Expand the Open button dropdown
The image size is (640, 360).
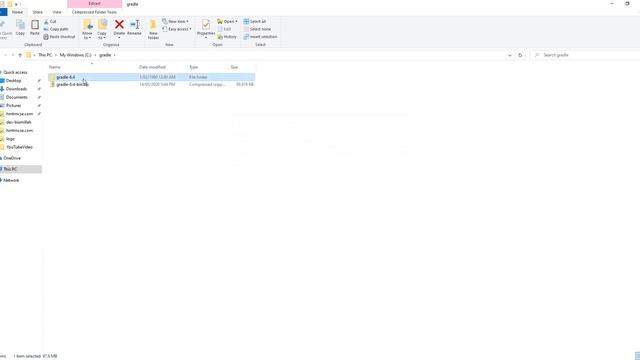click(x=236, y=21)
